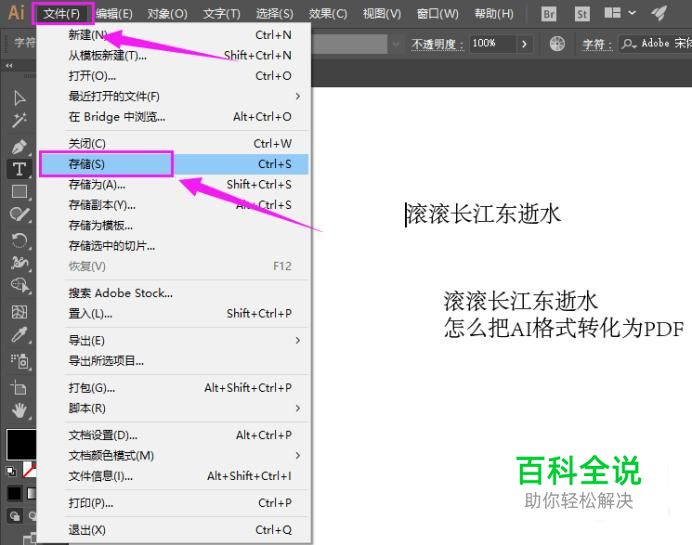Select the Mesh tool
Image resolution: width=692 pixels, height=545 pixels.
pos(19,312)
